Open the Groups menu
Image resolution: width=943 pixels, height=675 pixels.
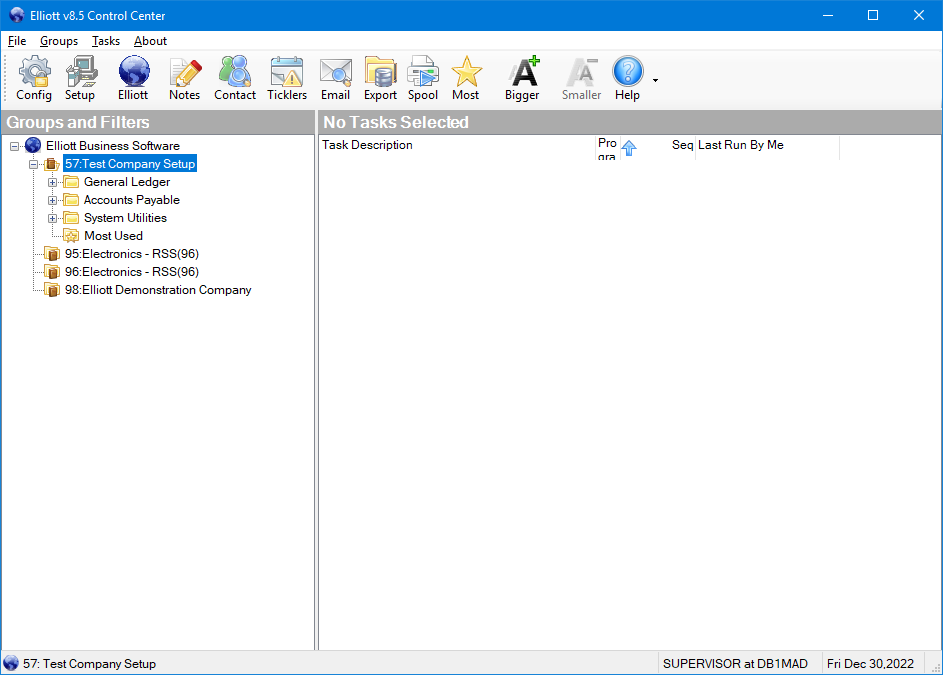point(59,41)
